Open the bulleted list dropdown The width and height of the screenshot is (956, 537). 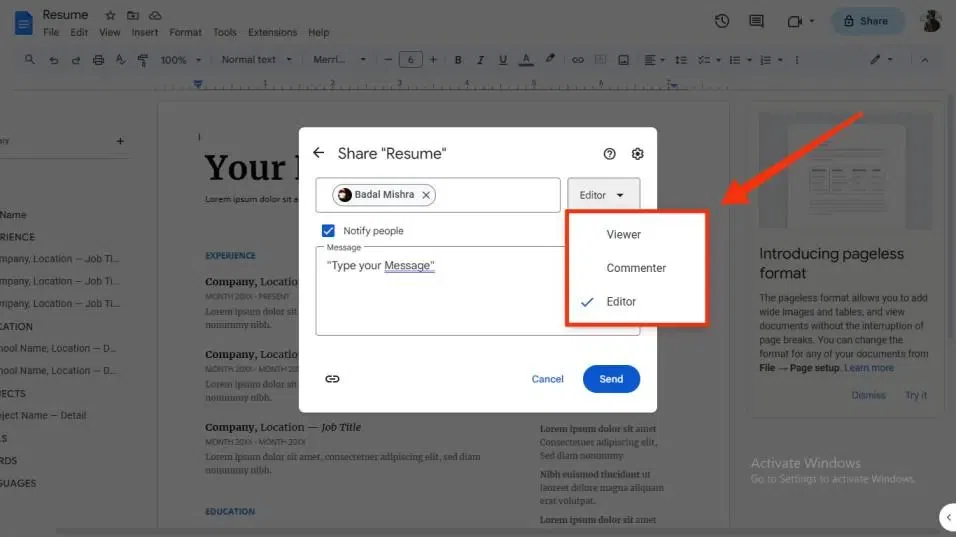click(x=740, y=60)
